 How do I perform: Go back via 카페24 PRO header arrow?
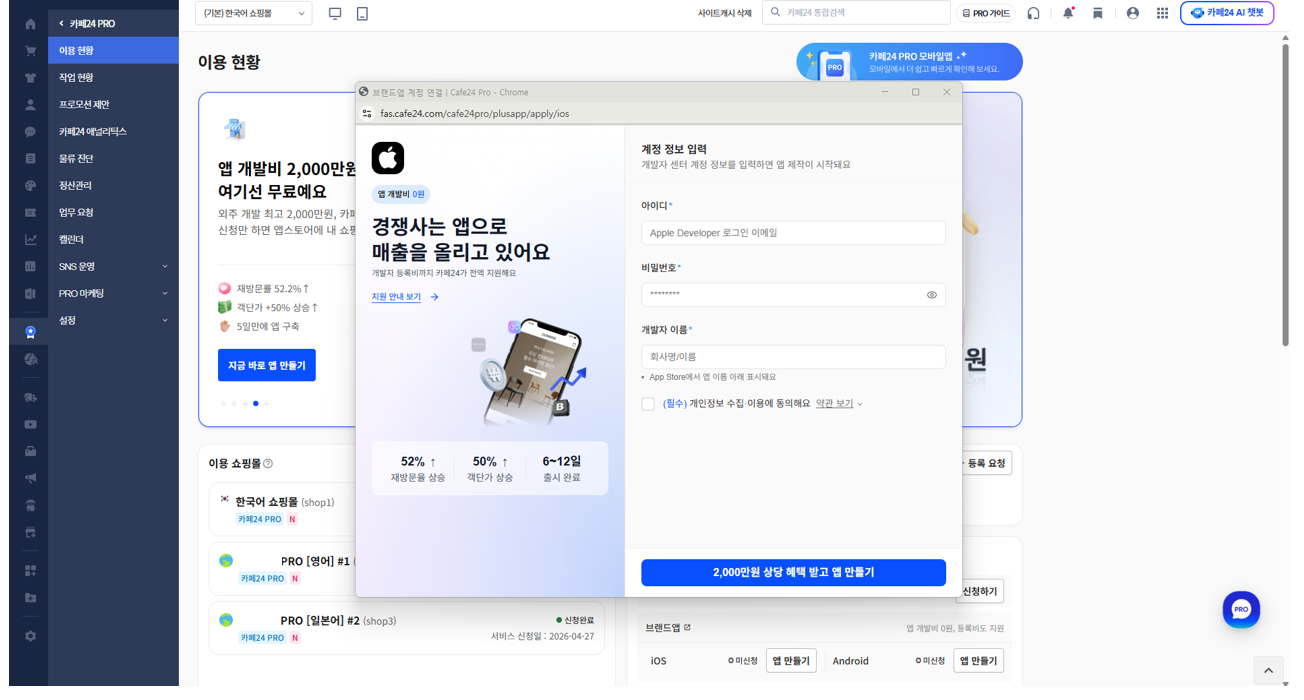point(61,23)
